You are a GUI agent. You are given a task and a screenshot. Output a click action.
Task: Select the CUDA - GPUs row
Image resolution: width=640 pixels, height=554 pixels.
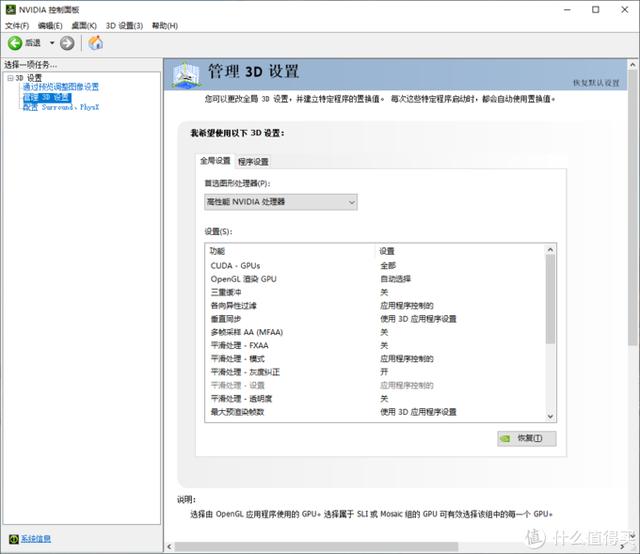click(x=375, y=266)
